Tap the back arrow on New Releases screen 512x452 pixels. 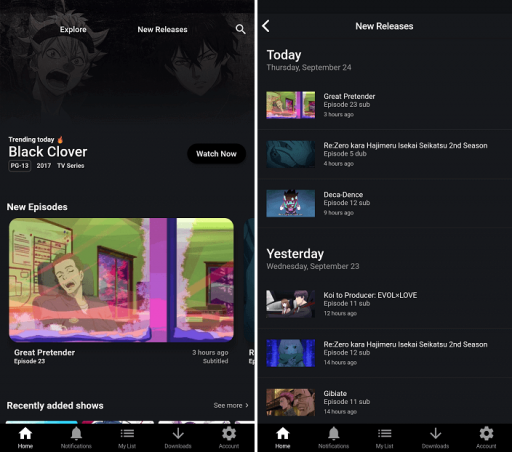click(266, 26)
